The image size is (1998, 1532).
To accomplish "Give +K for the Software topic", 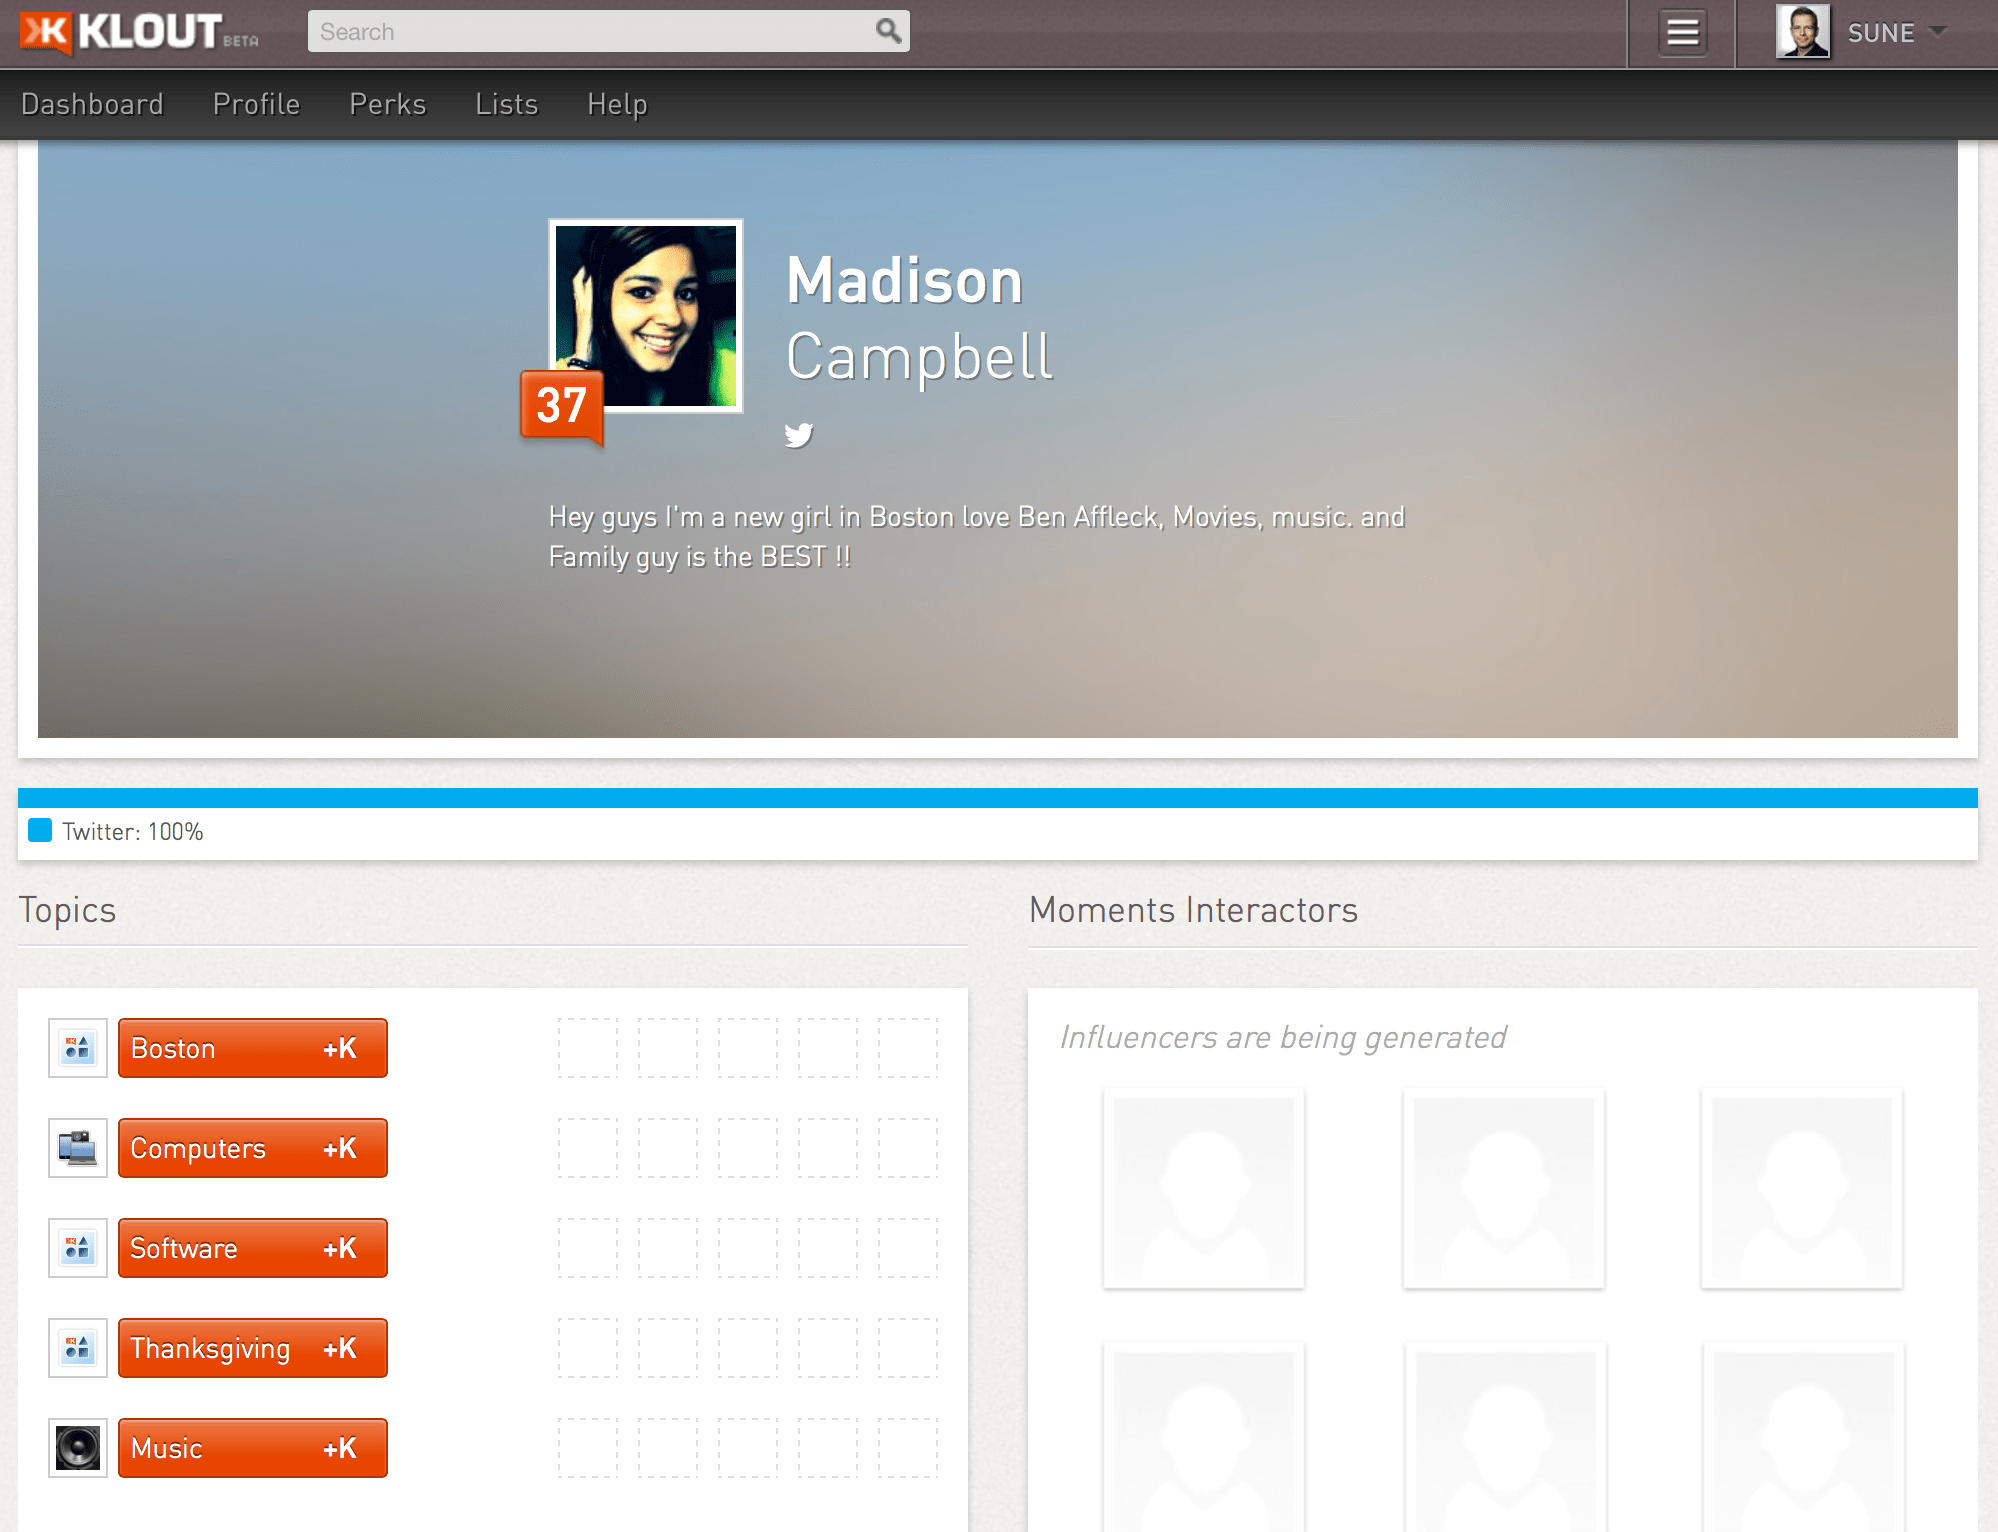I will pos(340,1248).
